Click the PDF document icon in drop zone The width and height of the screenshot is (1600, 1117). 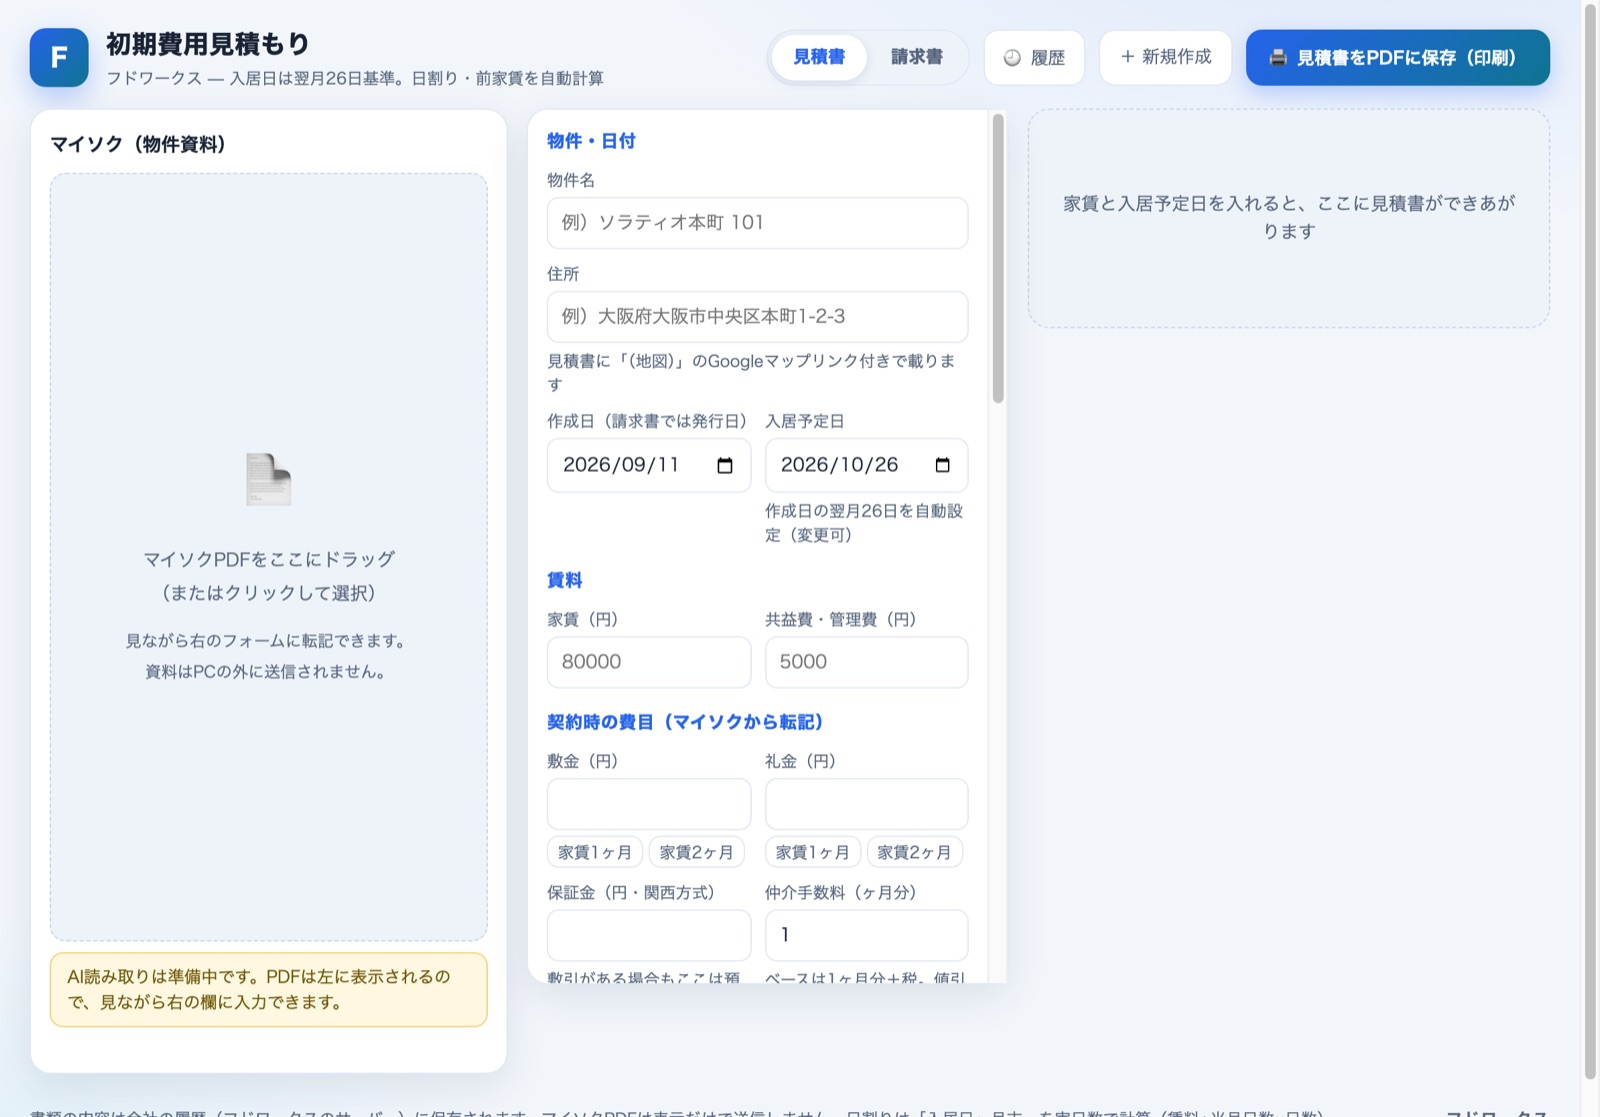click(268, 479)
